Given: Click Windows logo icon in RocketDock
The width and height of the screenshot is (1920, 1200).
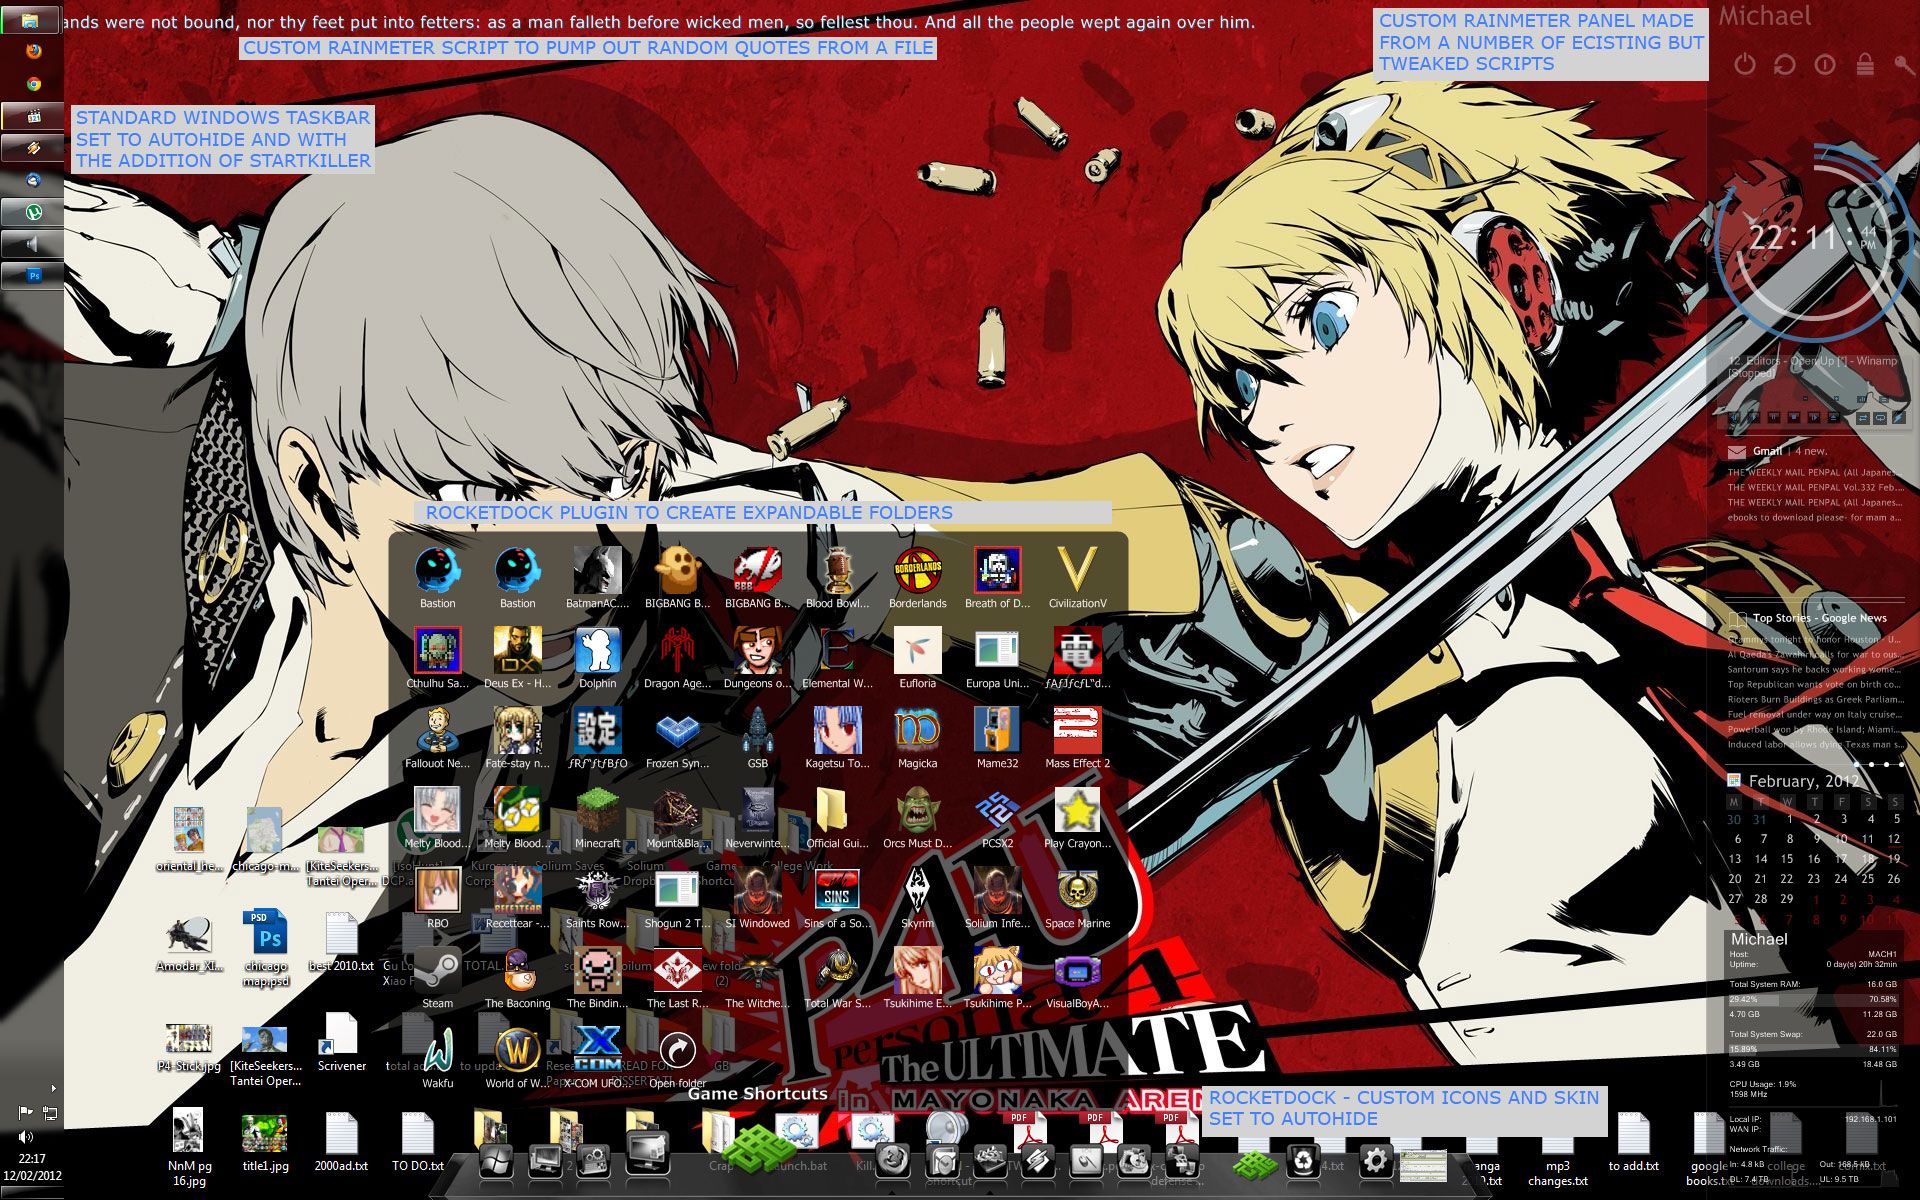Looking at the screenshot, I should tap(496, 1161).
